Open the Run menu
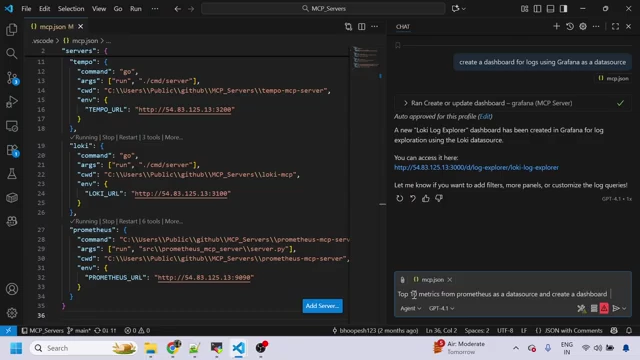640x360 pixels. 136,9
